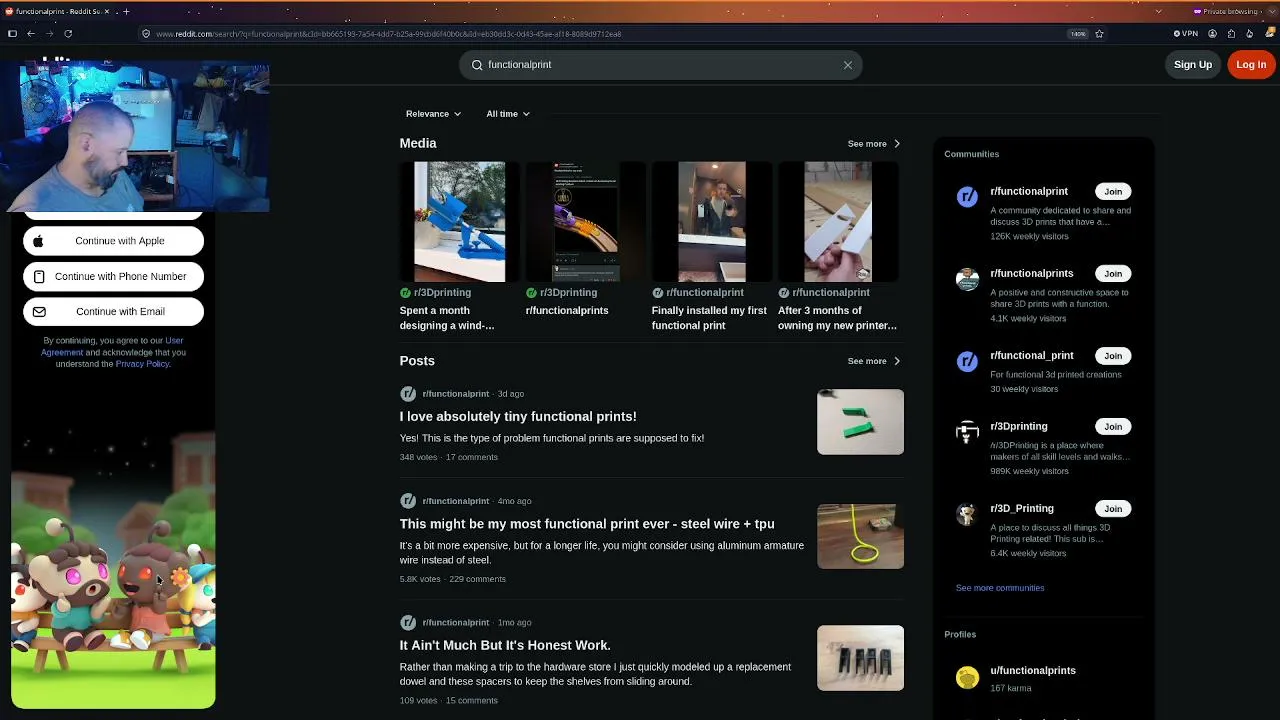Click the Private browsing indicator

(1226, 11)
